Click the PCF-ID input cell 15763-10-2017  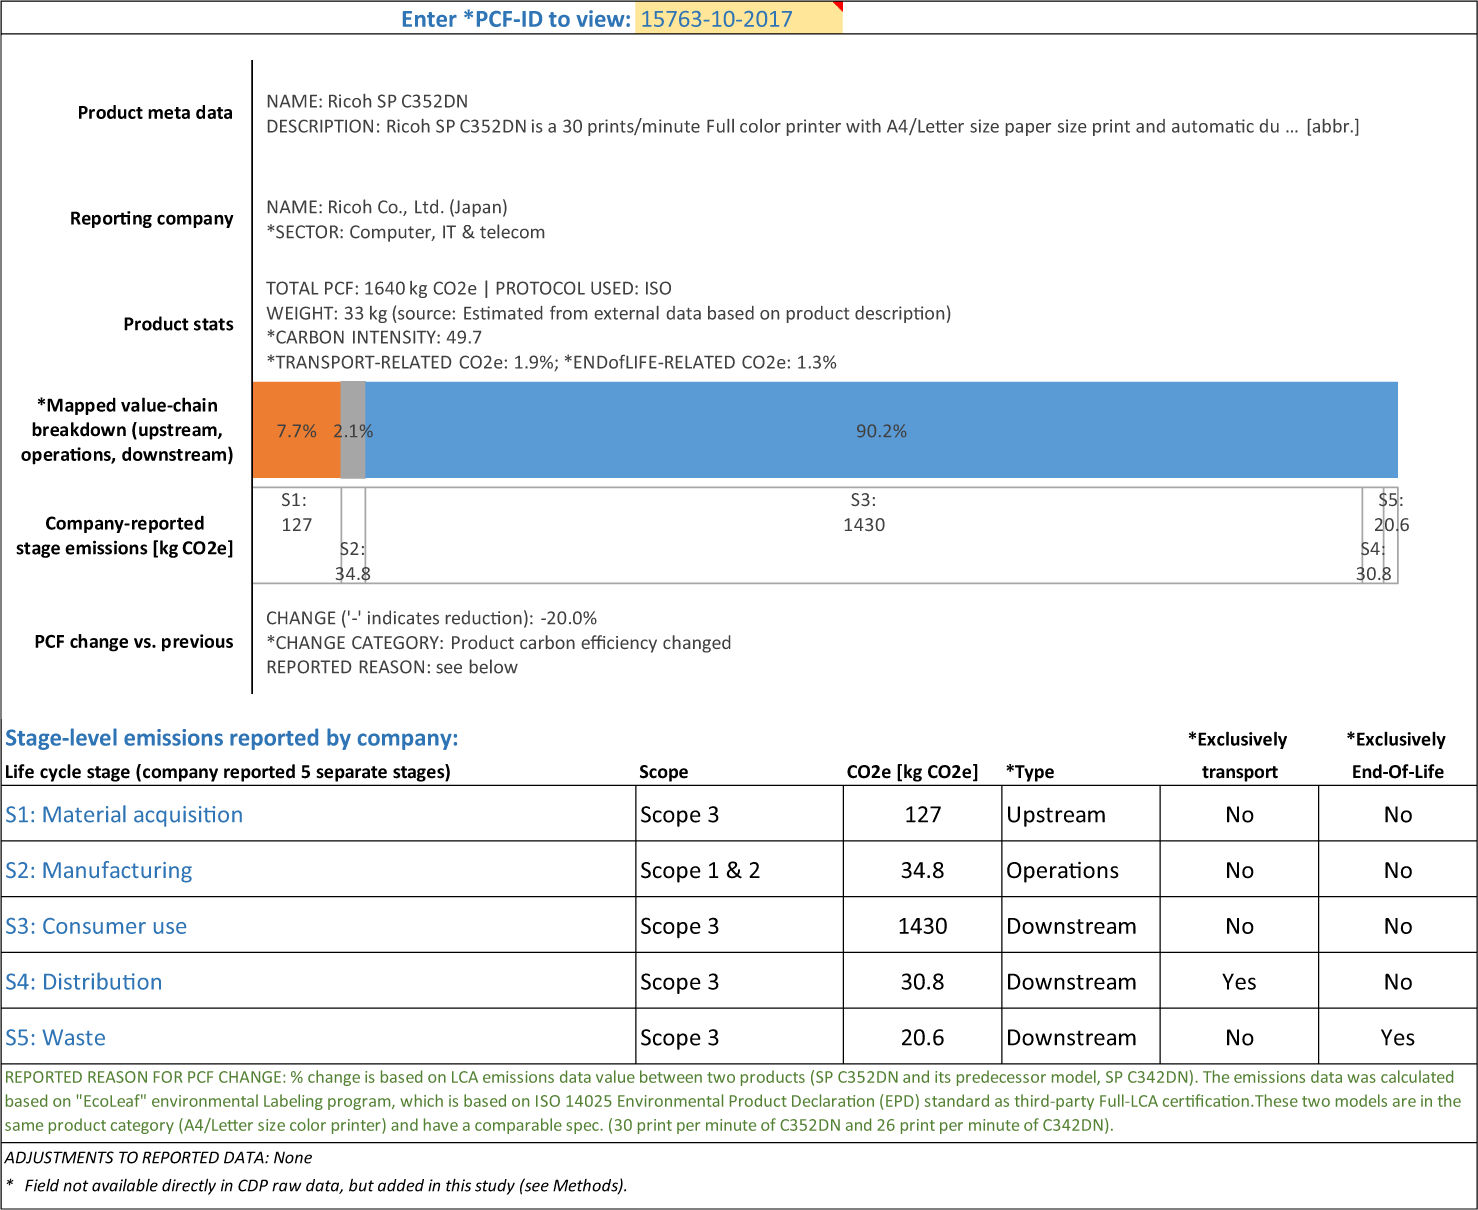tap(738, 18)
